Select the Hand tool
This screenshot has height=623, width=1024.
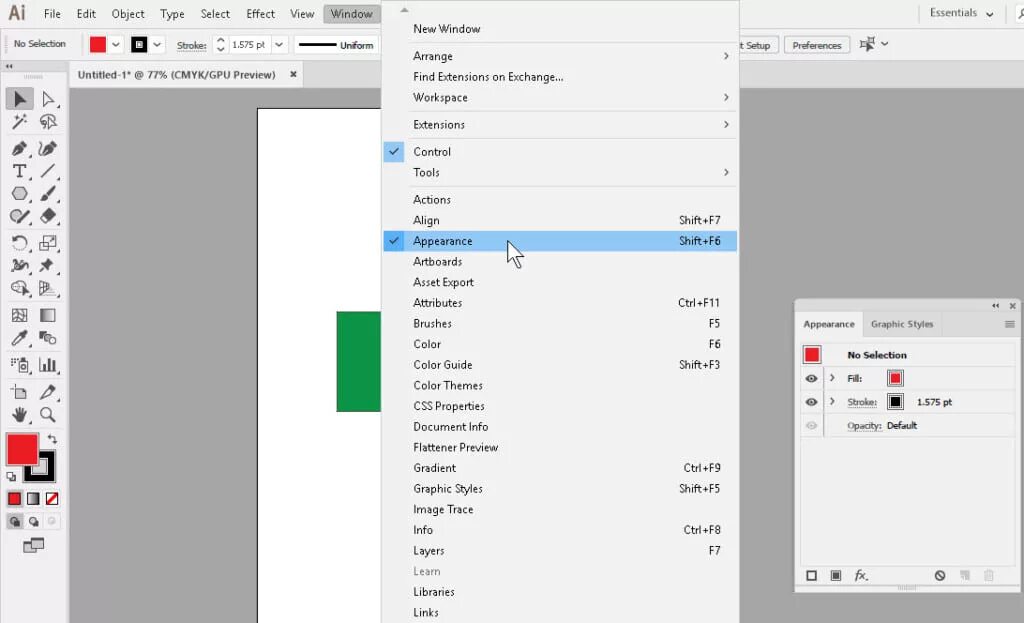point(20,415)
